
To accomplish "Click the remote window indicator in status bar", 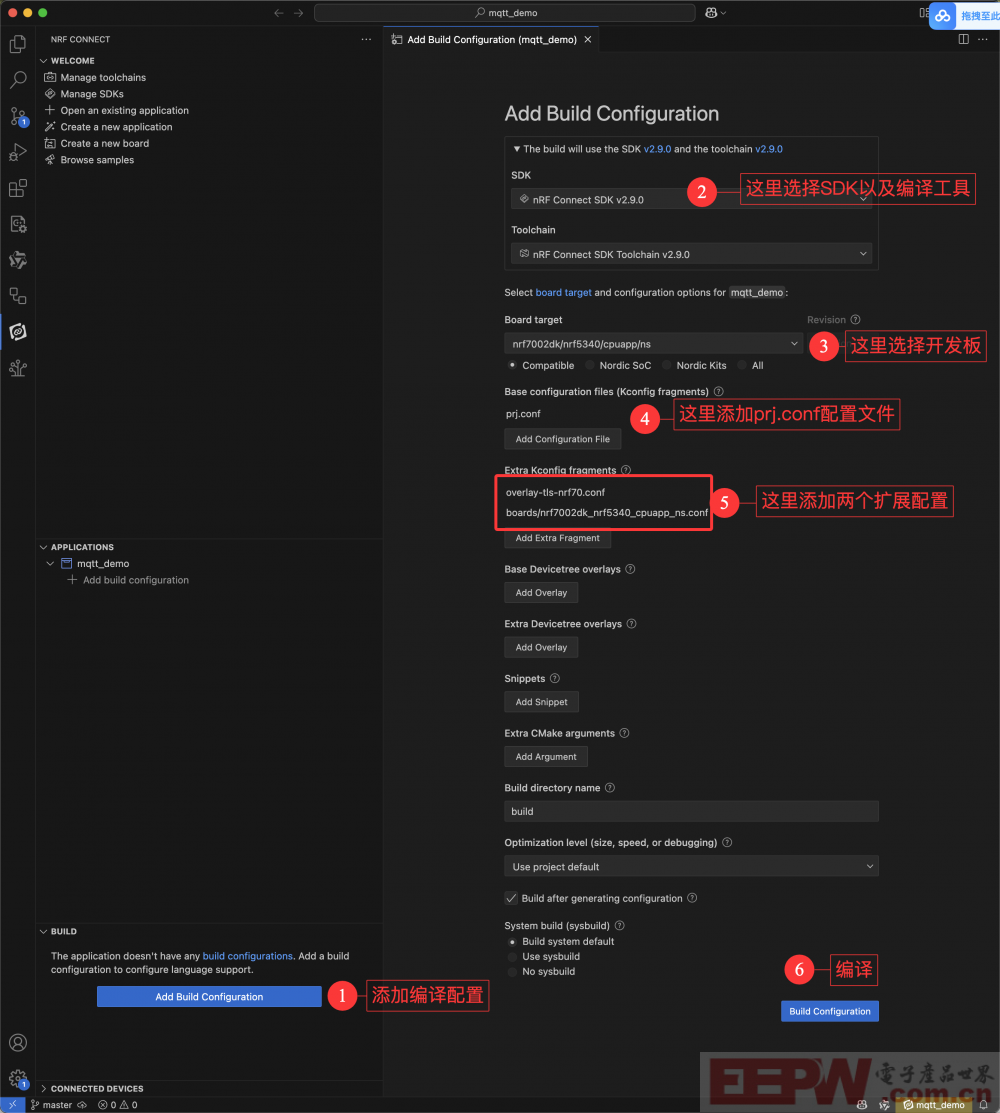I will 13,1104.
